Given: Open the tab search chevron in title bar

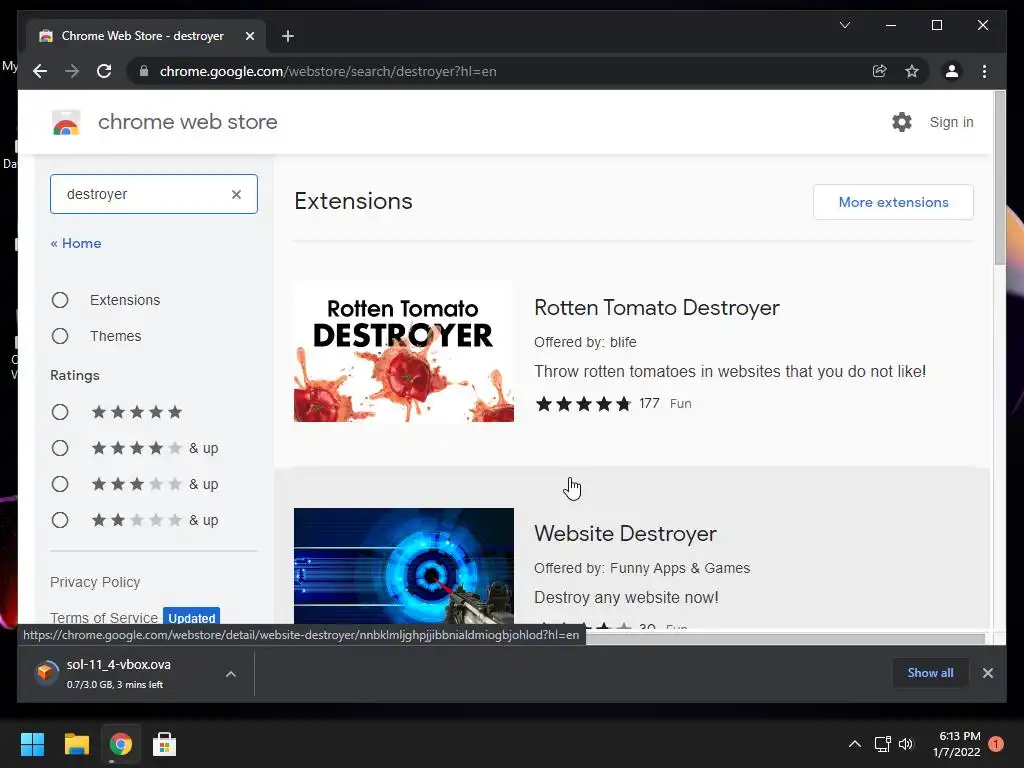Looking at the screenshot, I should (844, 25).
